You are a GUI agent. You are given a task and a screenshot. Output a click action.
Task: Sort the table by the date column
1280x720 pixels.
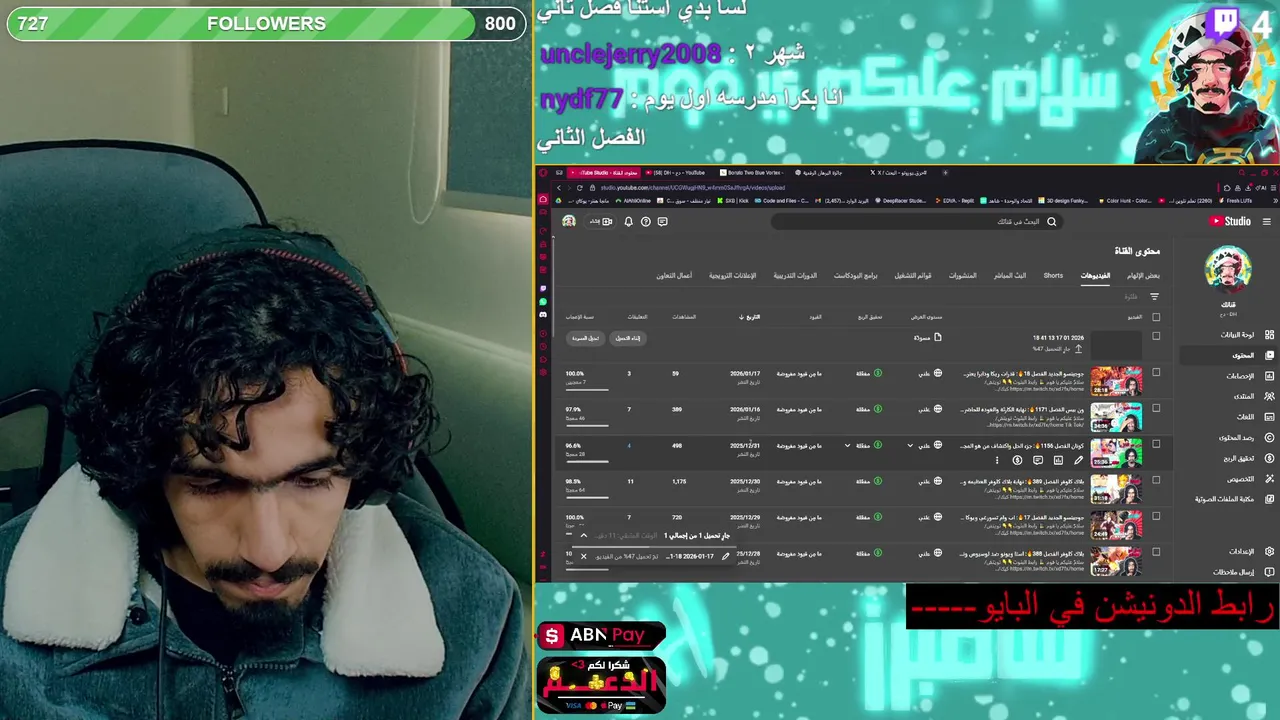pos(749,317)
